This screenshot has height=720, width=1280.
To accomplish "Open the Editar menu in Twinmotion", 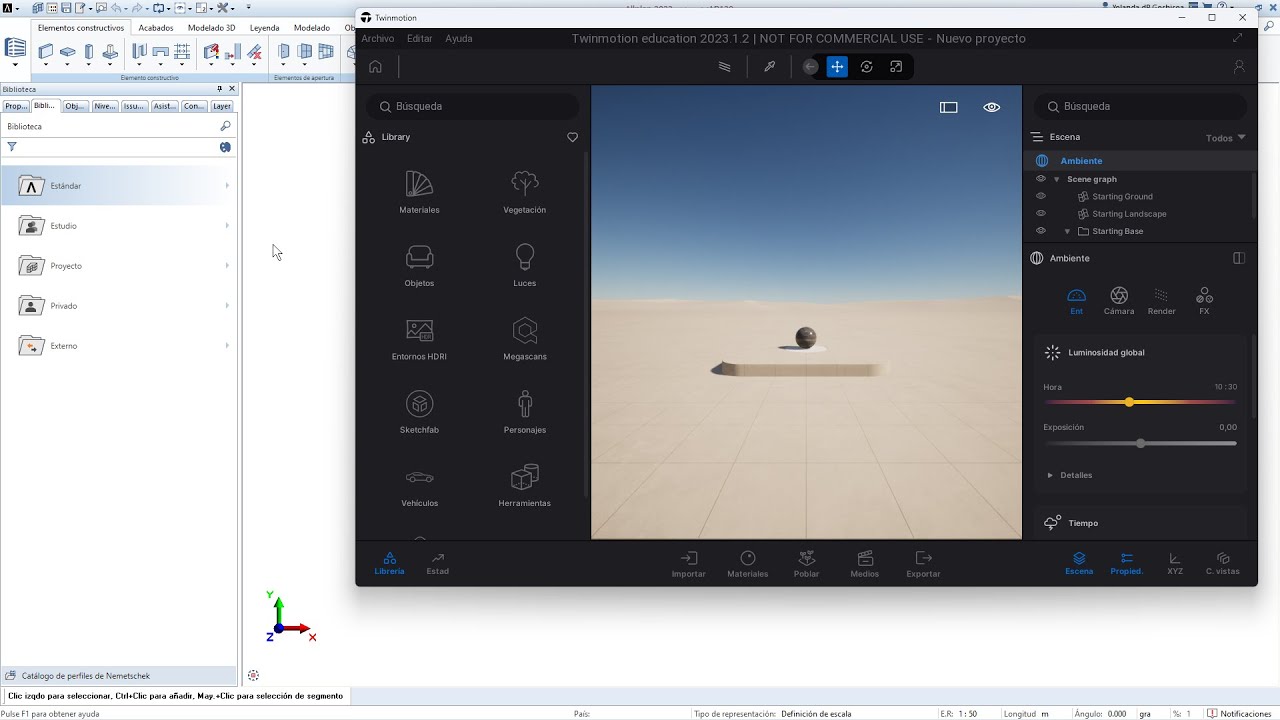I will pos(420,39).
